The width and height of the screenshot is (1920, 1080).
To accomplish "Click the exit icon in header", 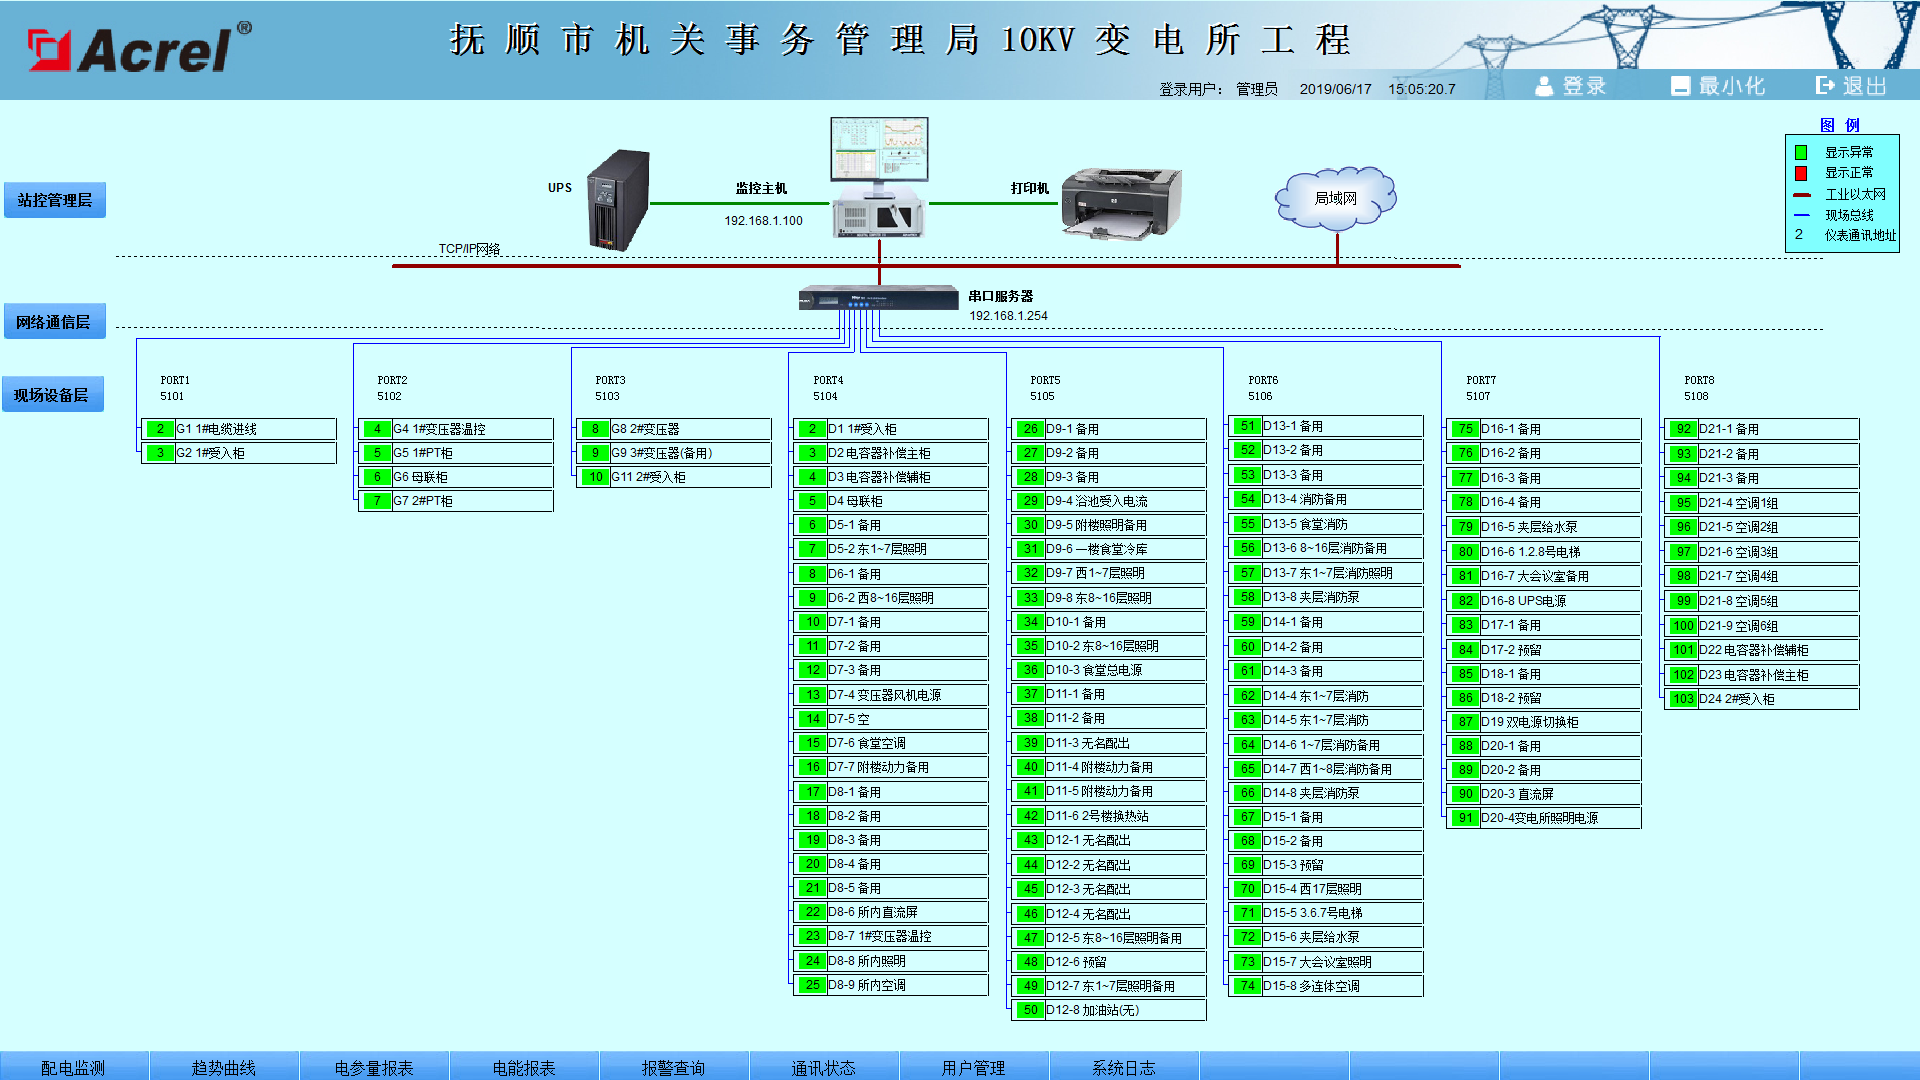I will pyautogui.click(x=1825, y=86).
